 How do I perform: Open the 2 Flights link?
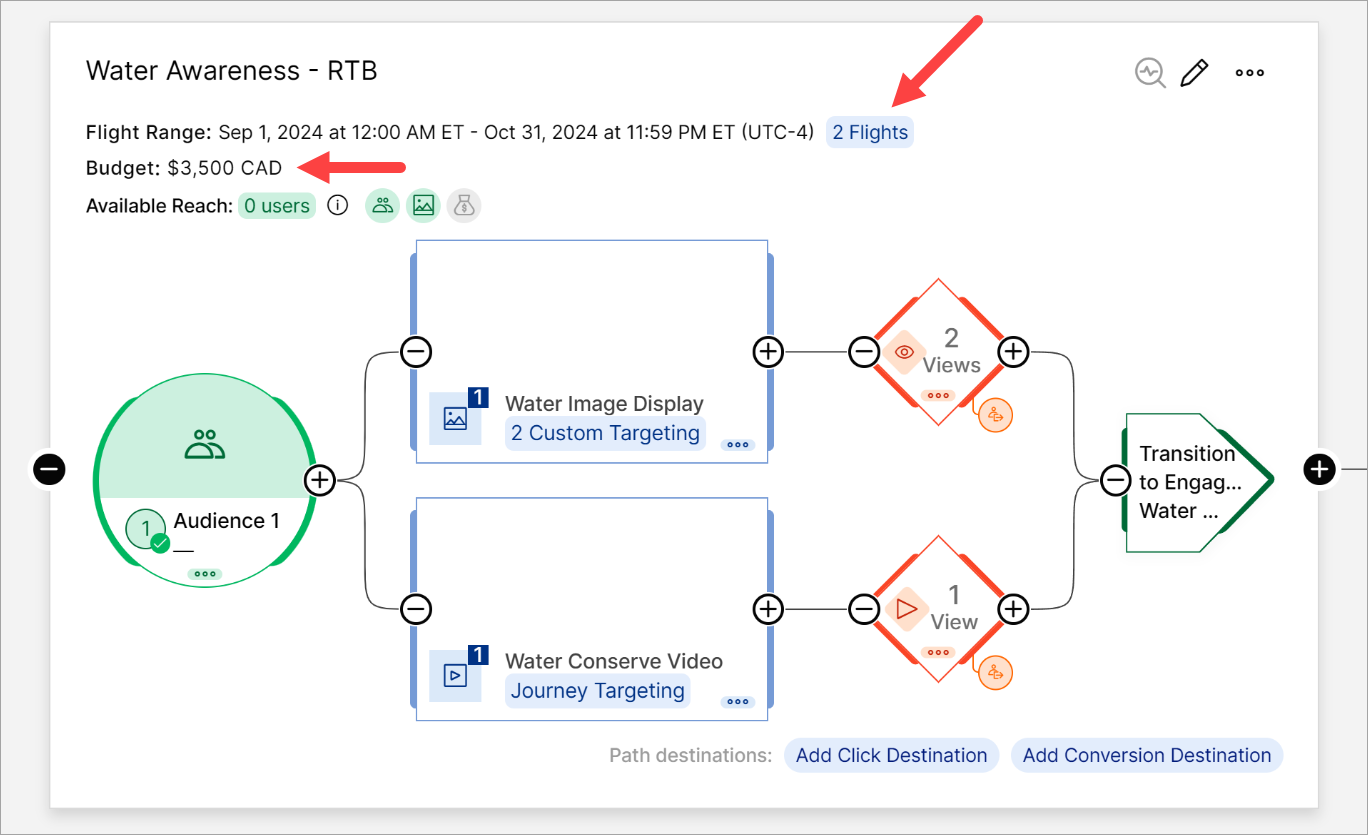869,132
